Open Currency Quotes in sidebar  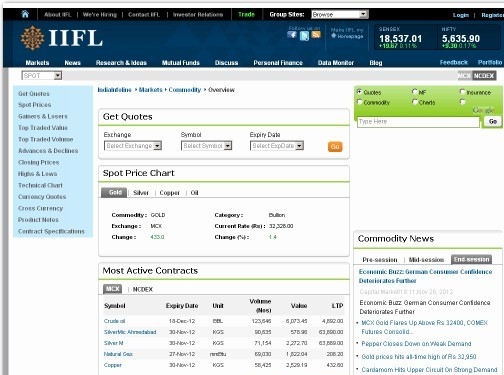(x=42, y=197)
